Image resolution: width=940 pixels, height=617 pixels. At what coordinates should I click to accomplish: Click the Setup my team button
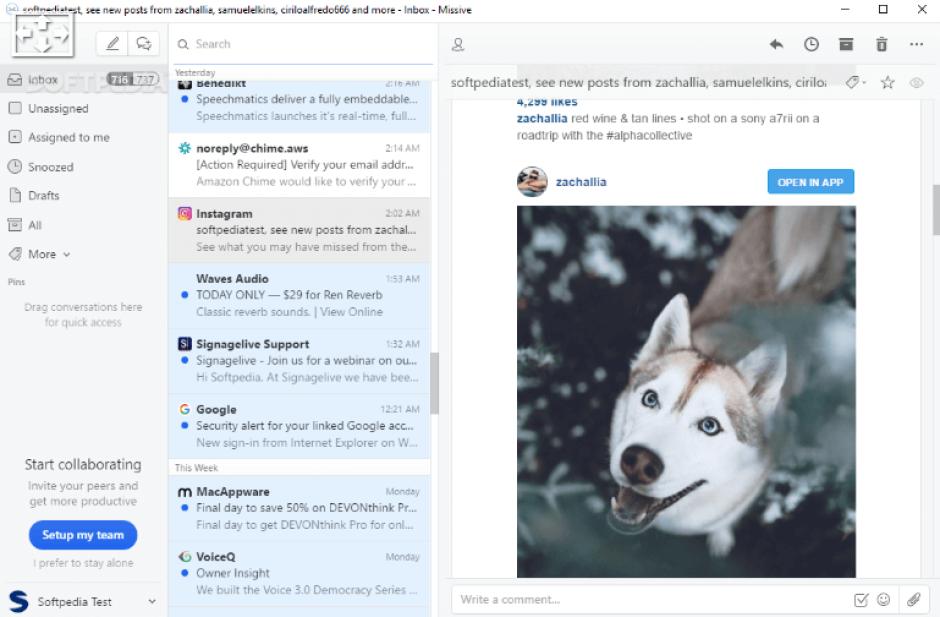point(83,535)
